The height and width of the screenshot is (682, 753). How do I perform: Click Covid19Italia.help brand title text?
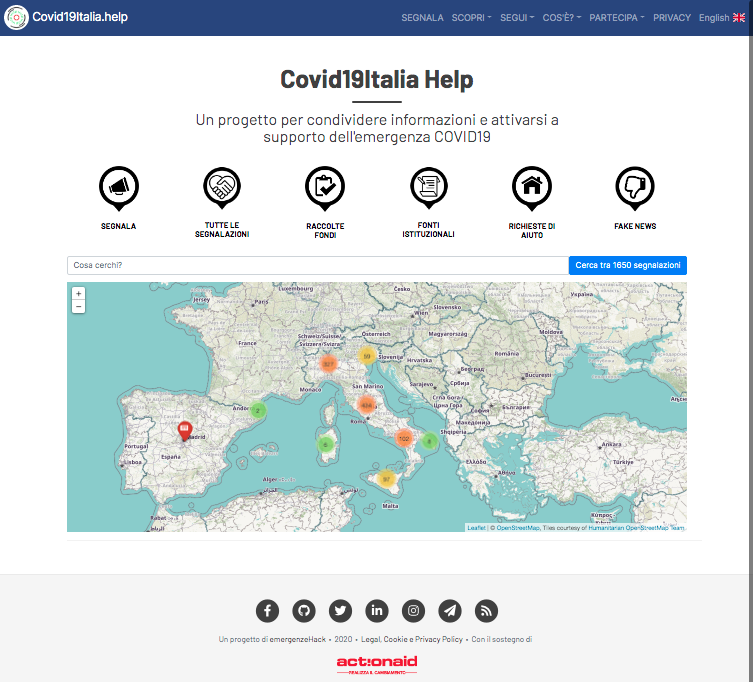point(80,17)
